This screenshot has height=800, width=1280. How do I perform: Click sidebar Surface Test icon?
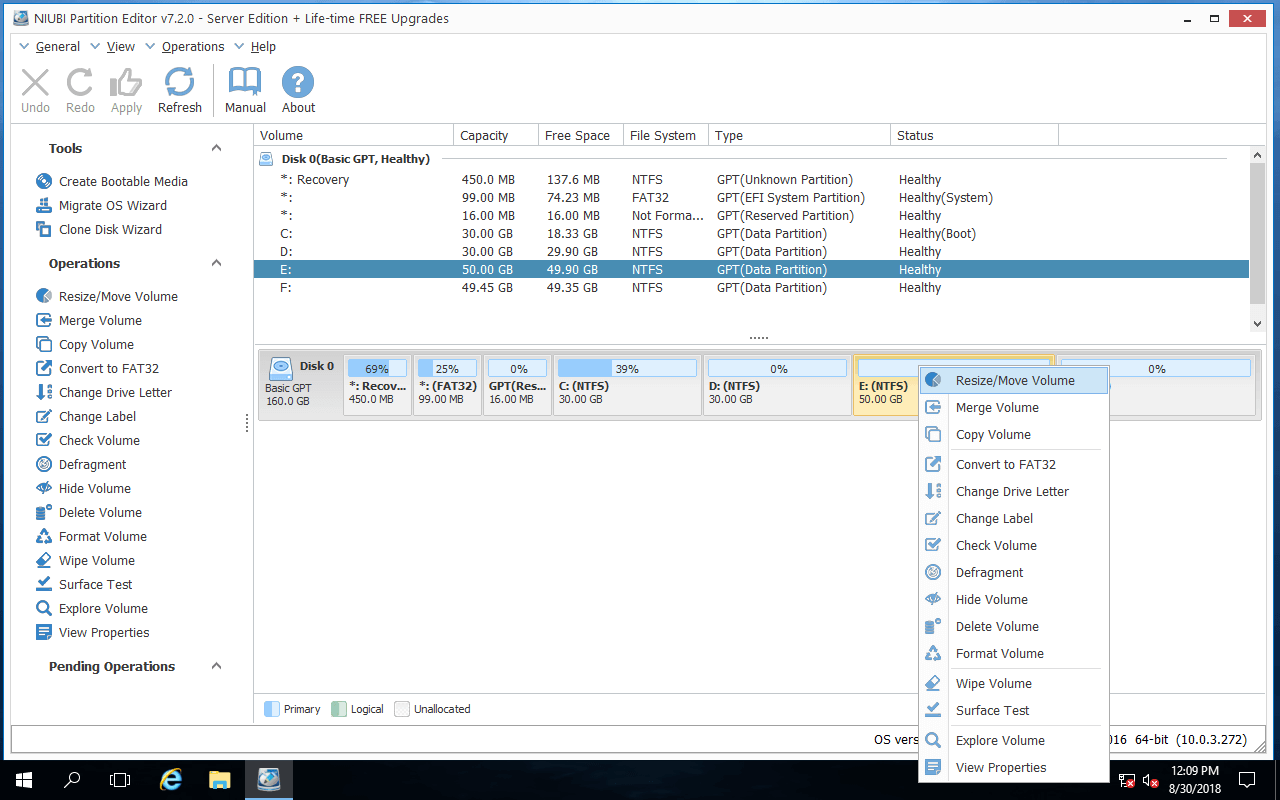43,584
